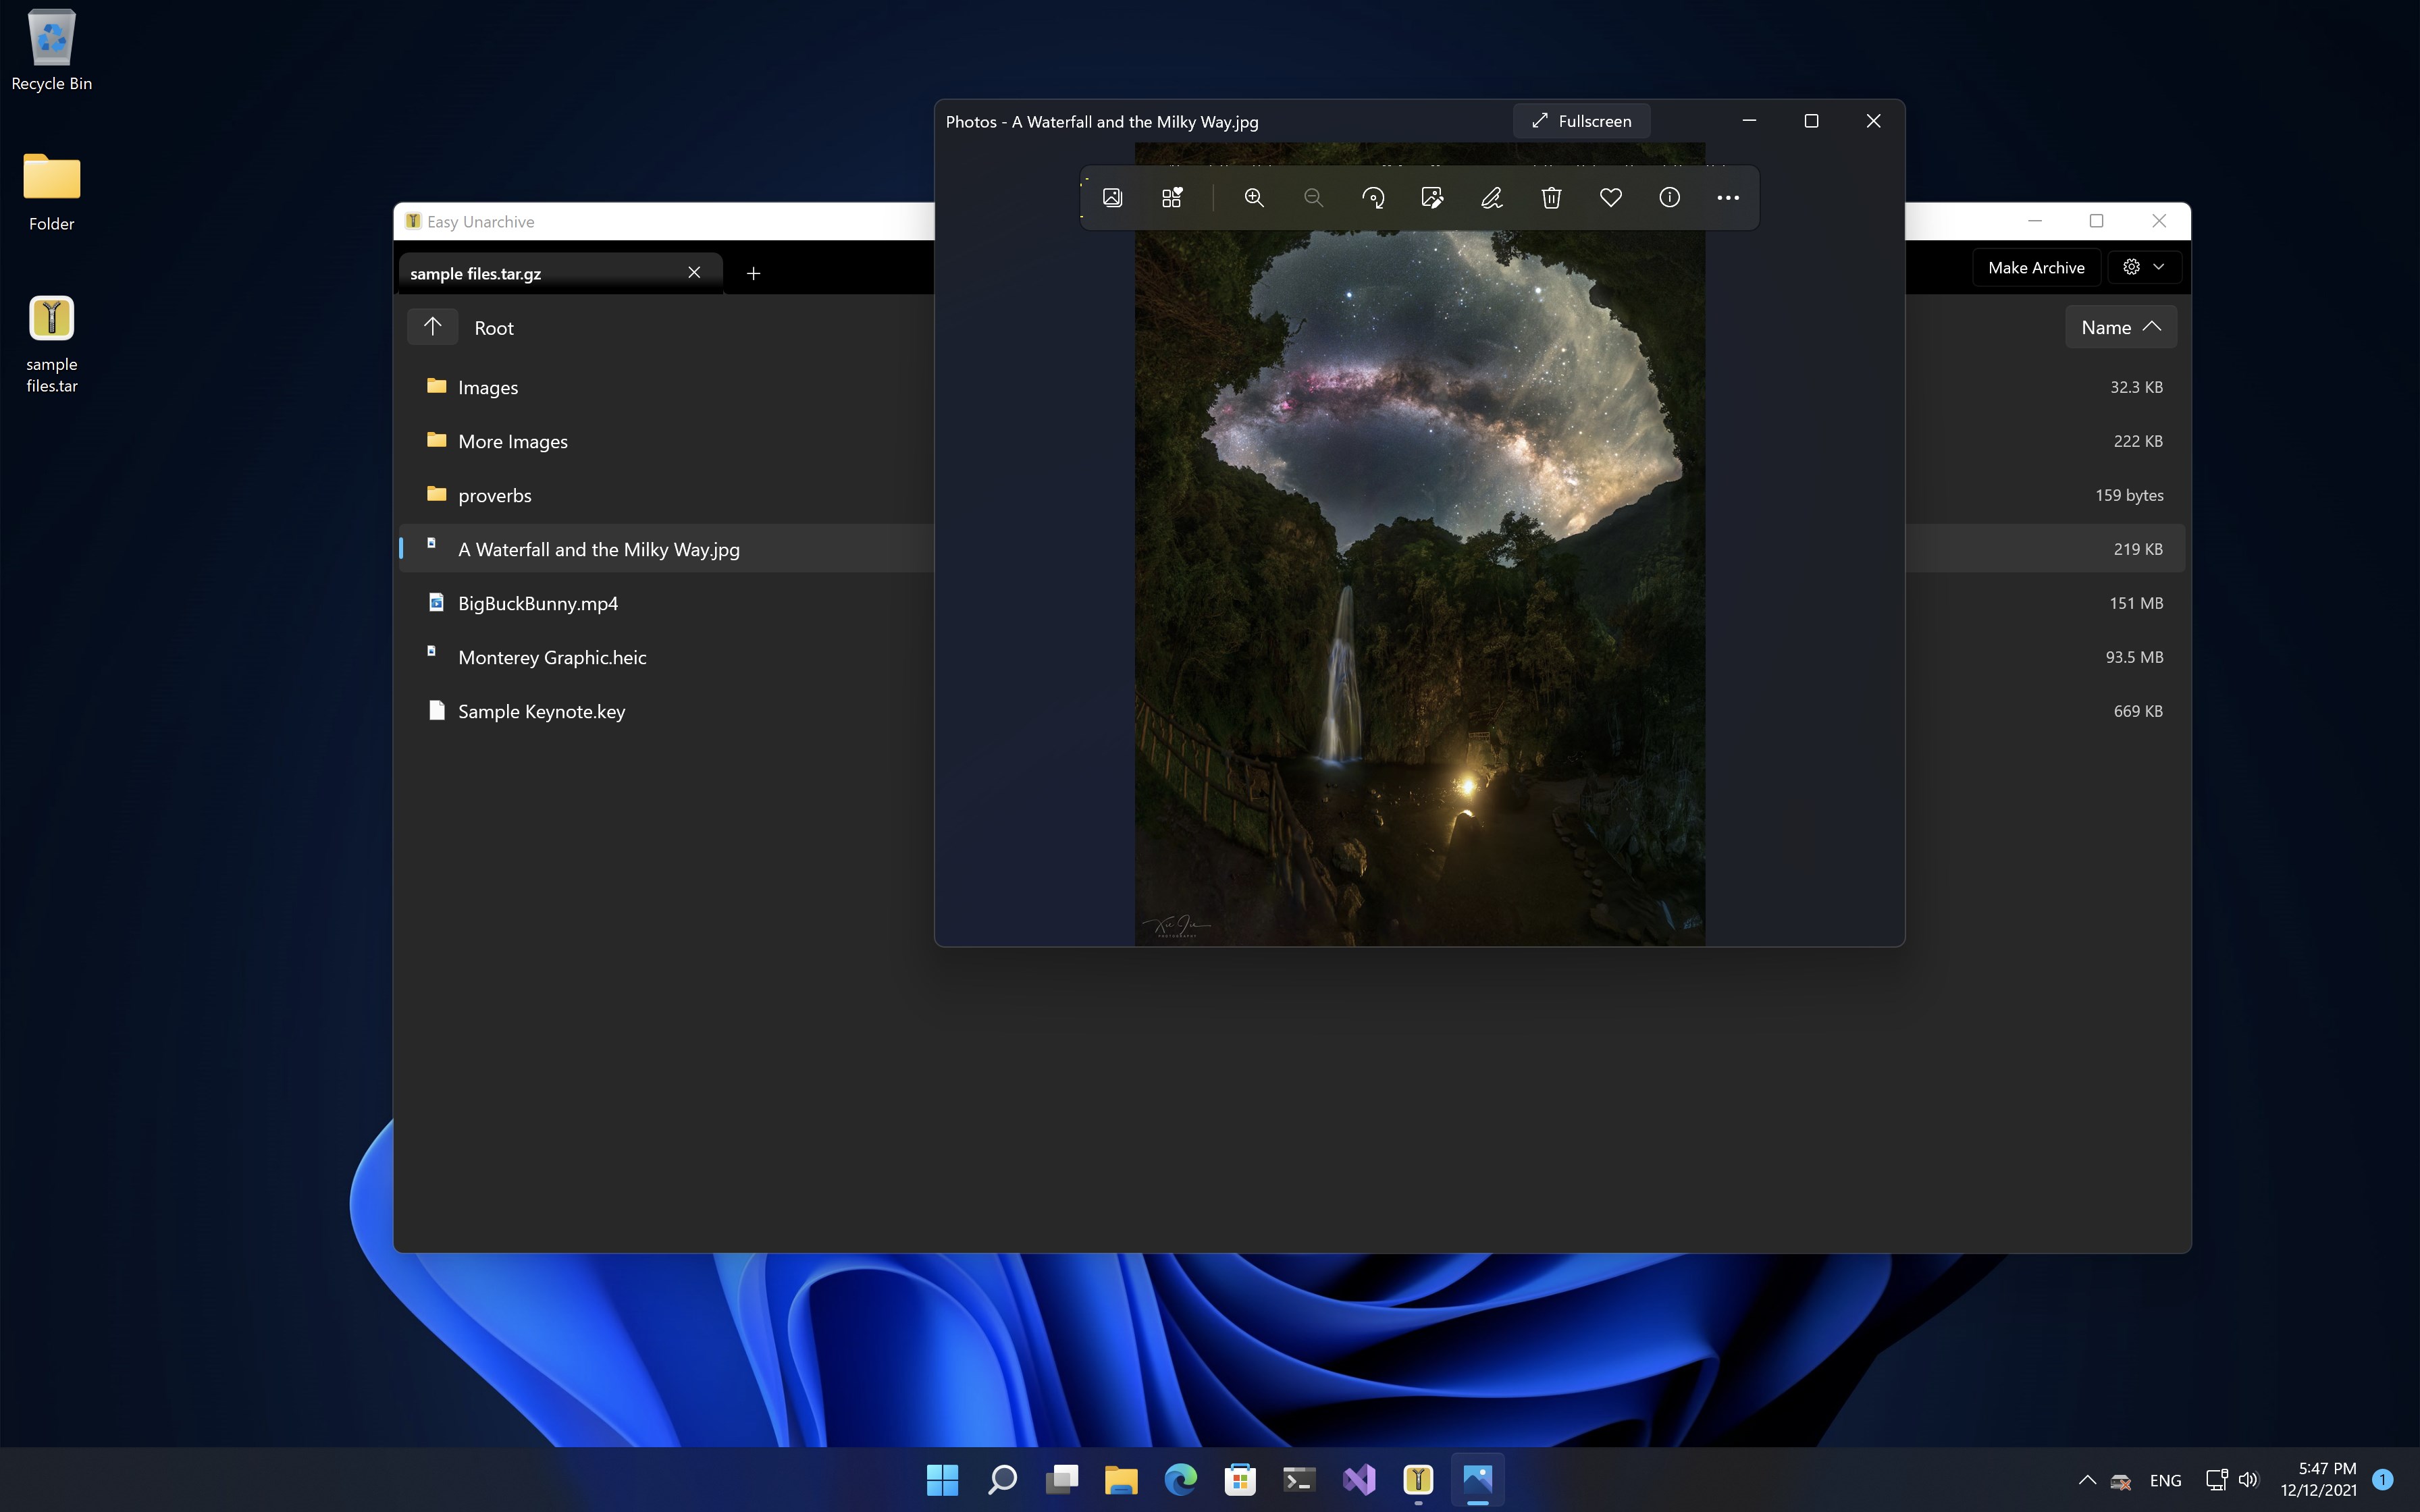Go up one level from Root
2420x1512 pixels.
pos(432,327)
